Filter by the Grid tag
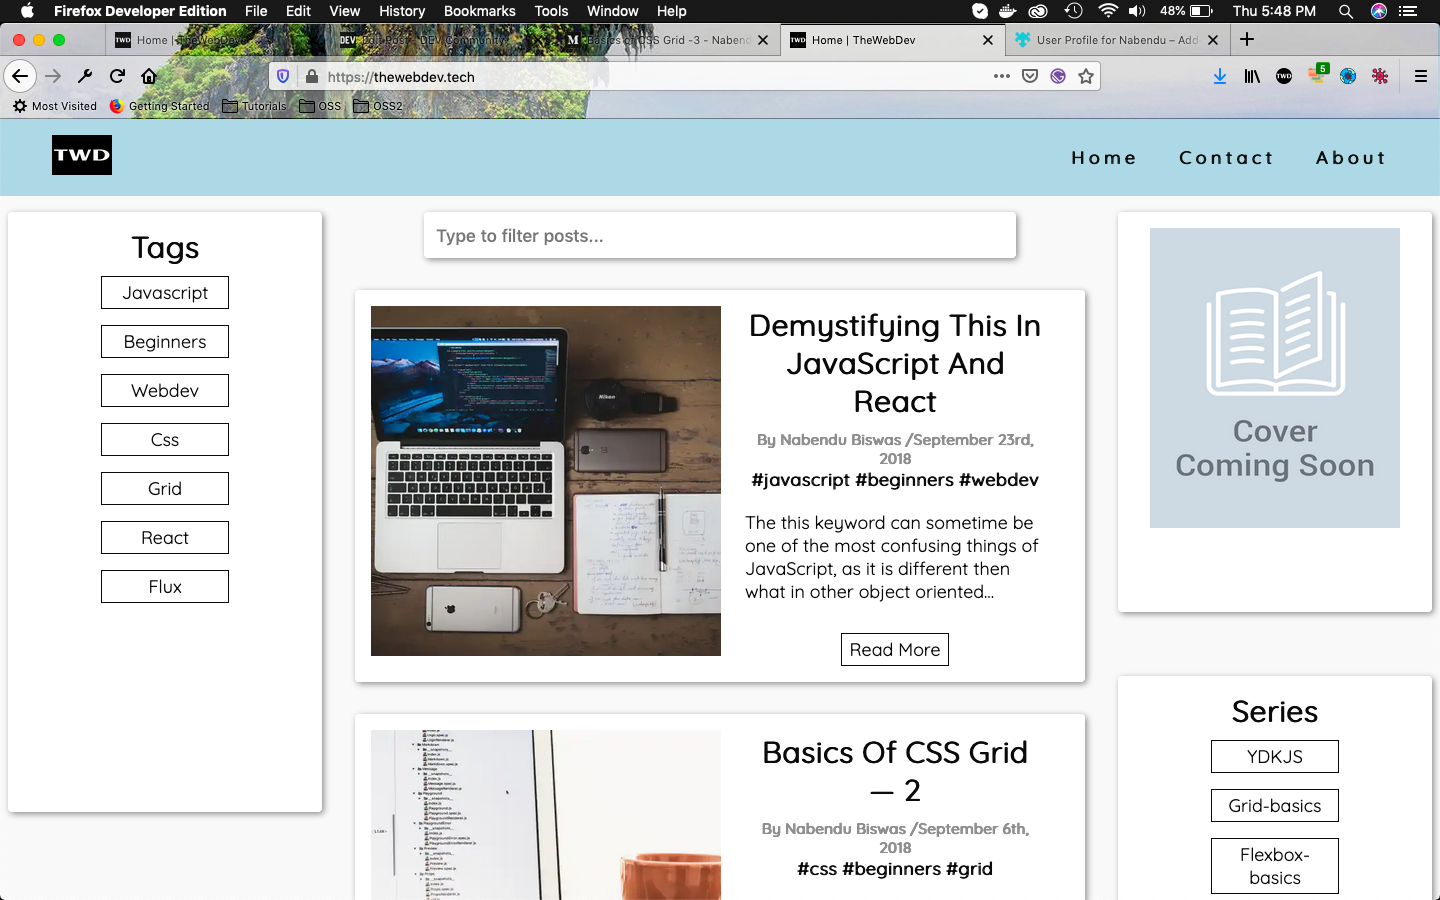This screenshot has width=1440, height=900. pos(165,489)
